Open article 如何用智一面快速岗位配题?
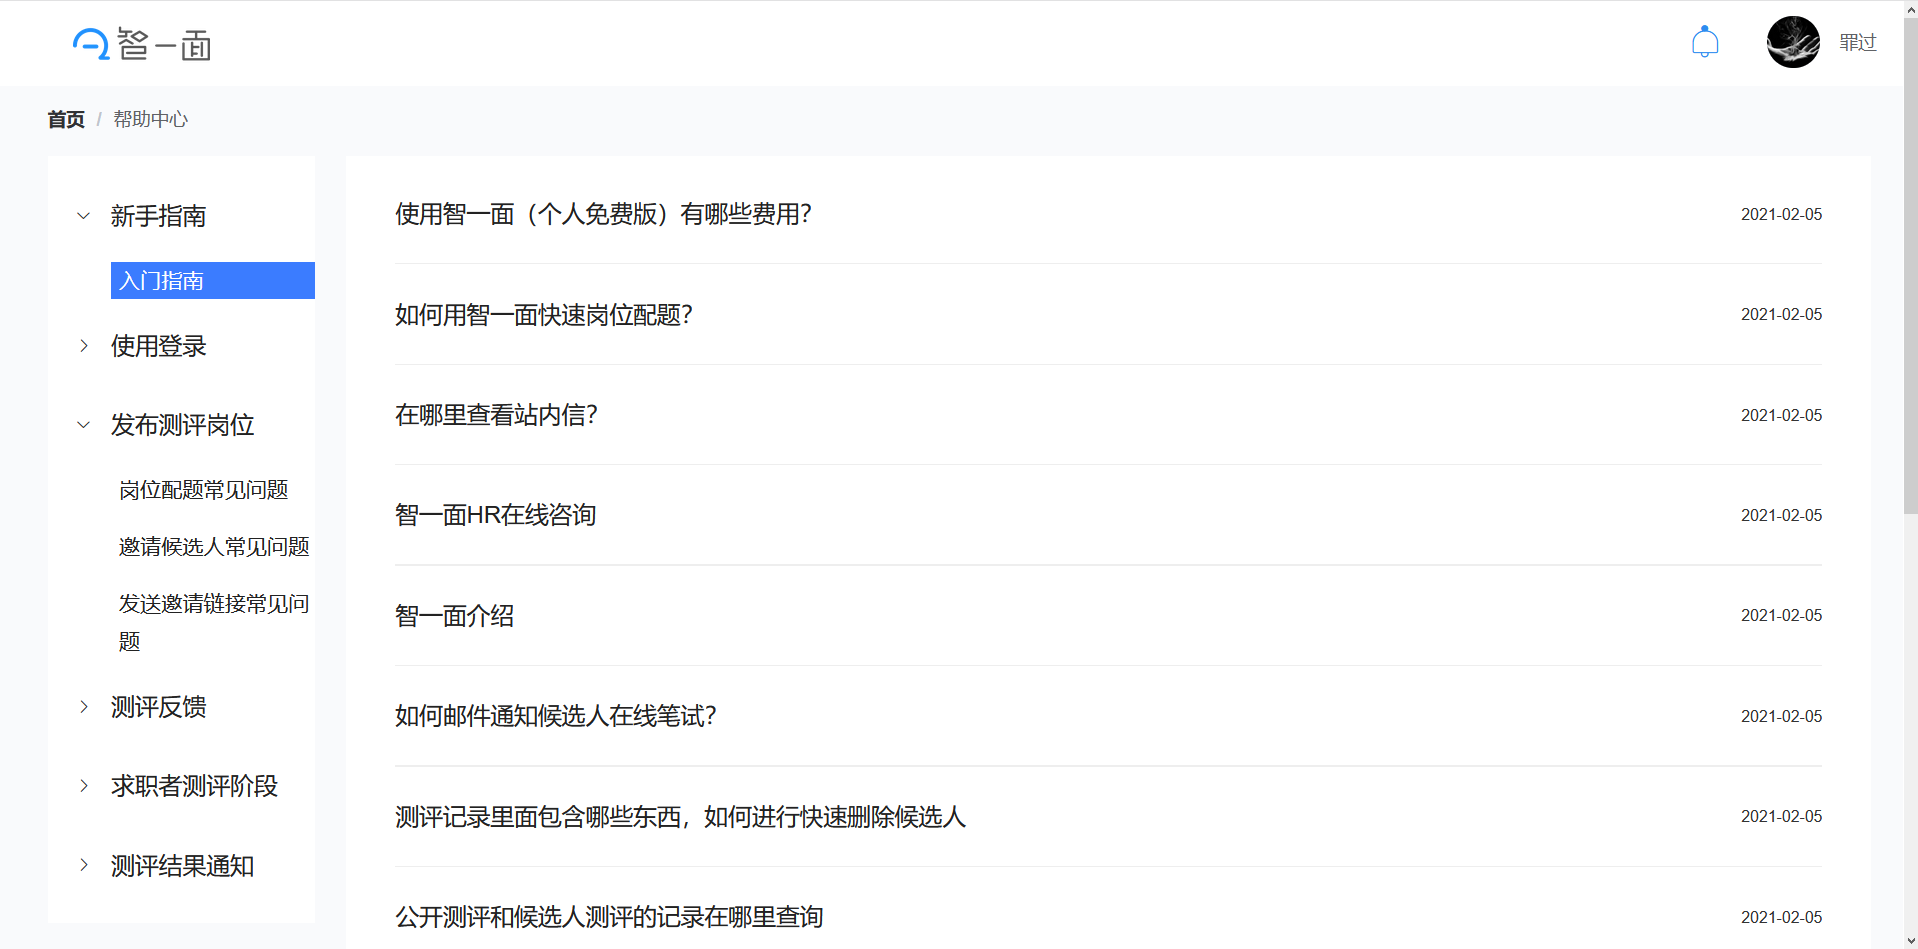1918x949 pixels. 543,315
